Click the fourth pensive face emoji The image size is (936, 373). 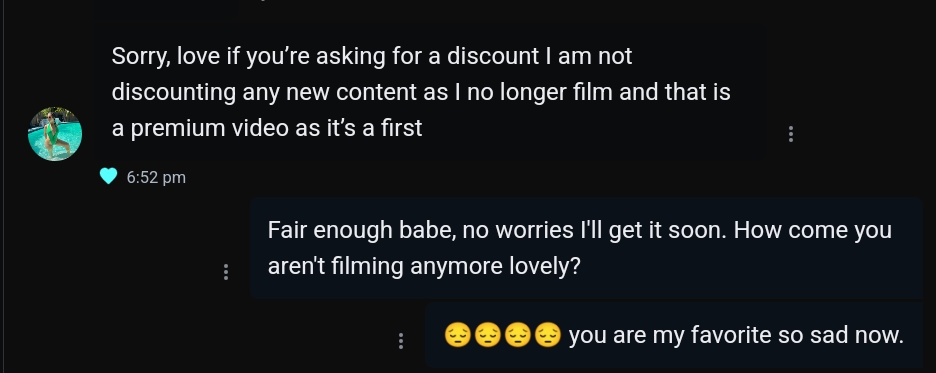(x=547, y=335)
